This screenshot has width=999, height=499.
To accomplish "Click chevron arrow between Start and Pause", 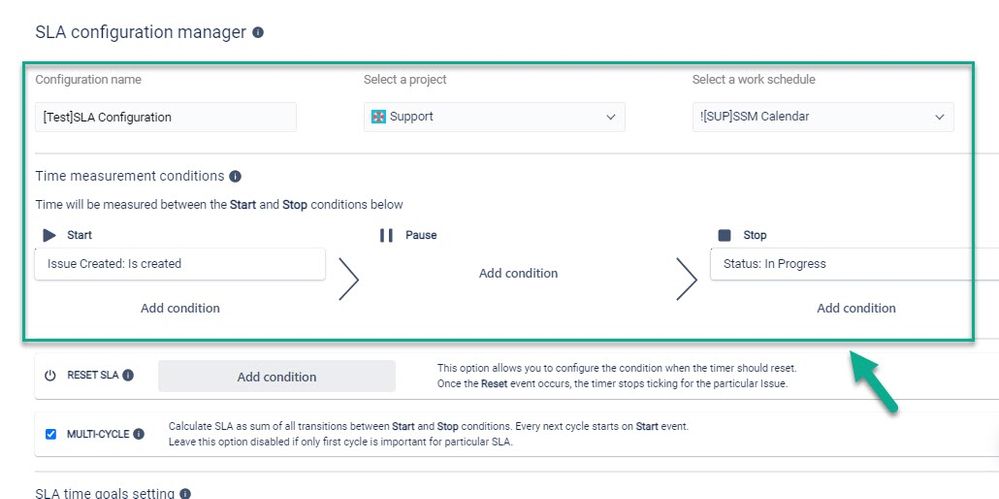I will [x=348, y=280].
